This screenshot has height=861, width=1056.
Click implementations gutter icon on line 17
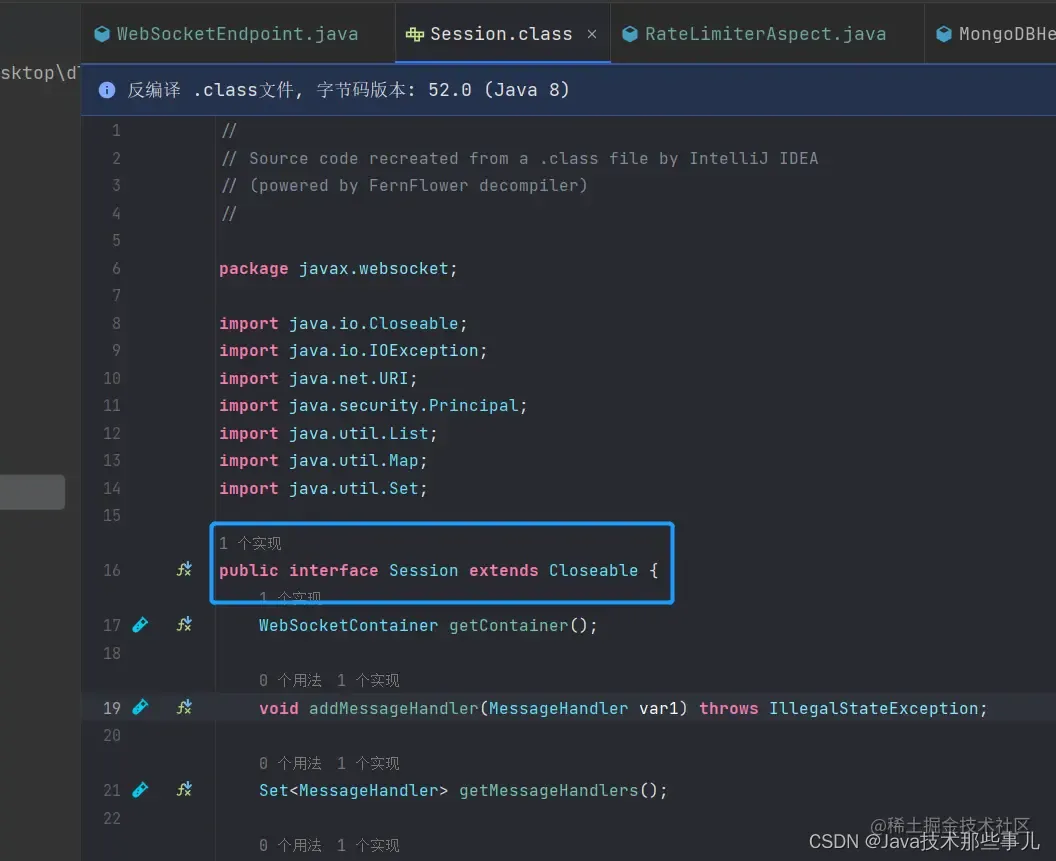point(184,625)
